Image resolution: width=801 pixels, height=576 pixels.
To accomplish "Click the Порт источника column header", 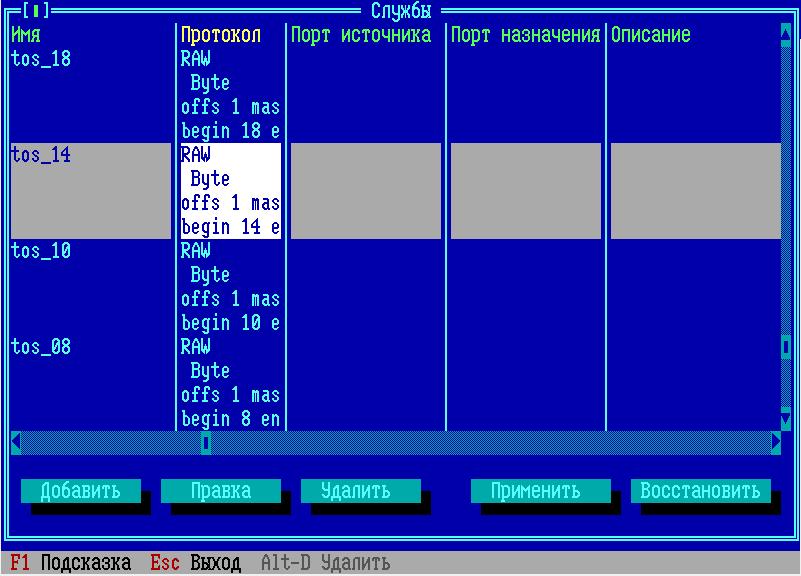I will click(x=361, y=35).
